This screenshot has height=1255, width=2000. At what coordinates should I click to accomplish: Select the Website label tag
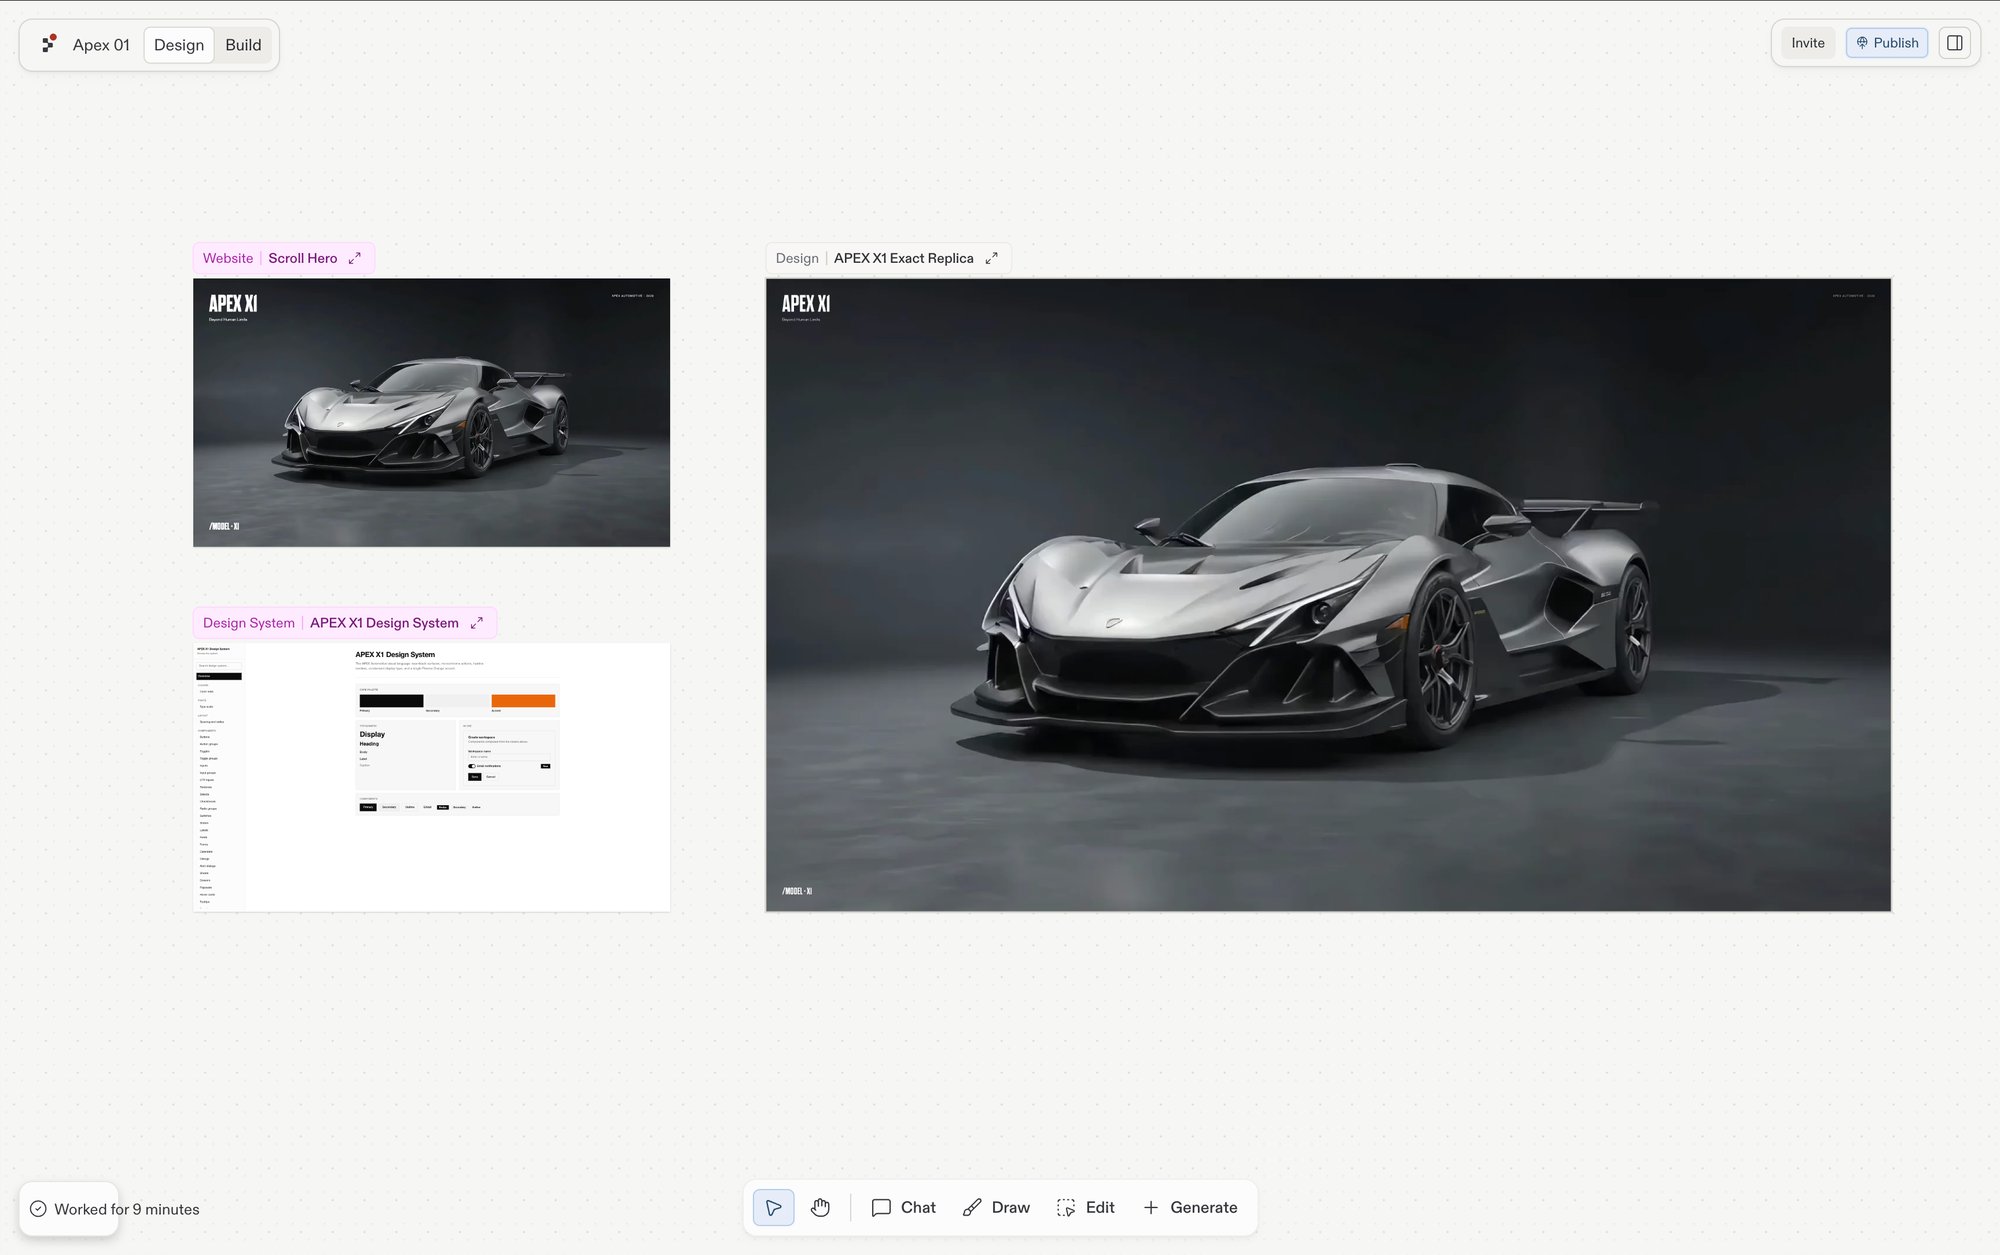click(228, 258)
